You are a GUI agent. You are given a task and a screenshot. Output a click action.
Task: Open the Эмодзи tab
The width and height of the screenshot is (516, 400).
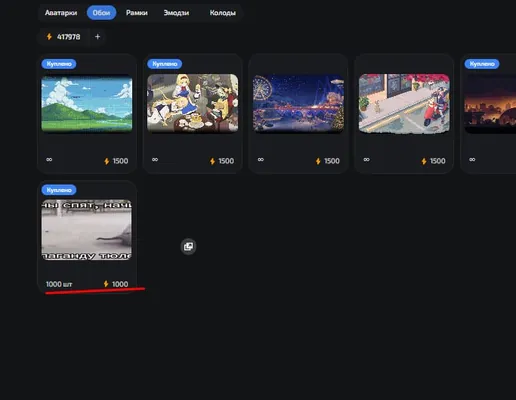[176, 13]
